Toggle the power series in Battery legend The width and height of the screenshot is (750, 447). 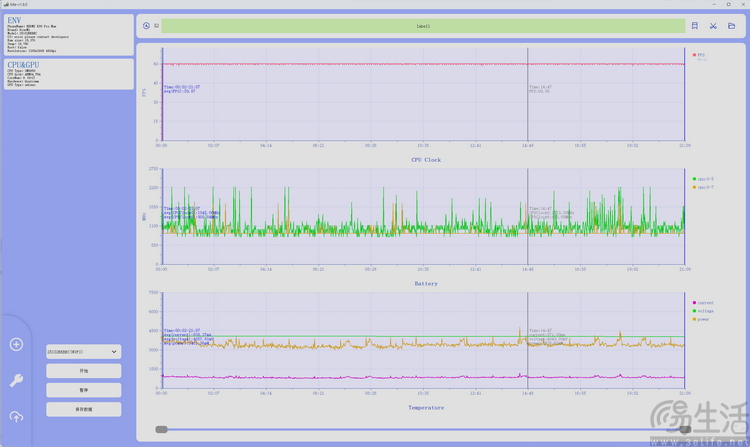[703, 319]
